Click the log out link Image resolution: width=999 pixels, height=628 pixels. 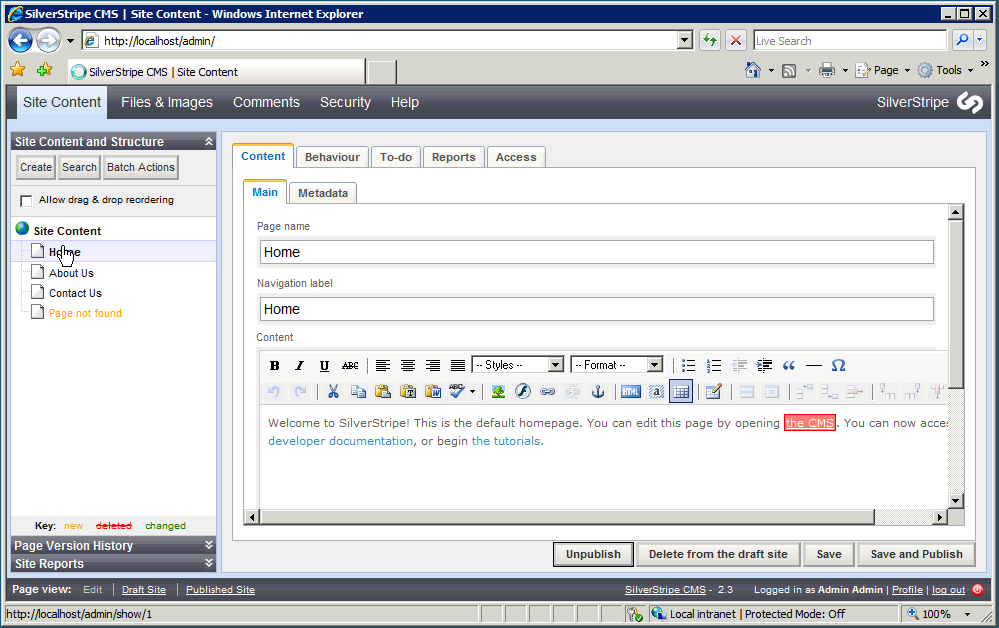[x=949, y=590]
